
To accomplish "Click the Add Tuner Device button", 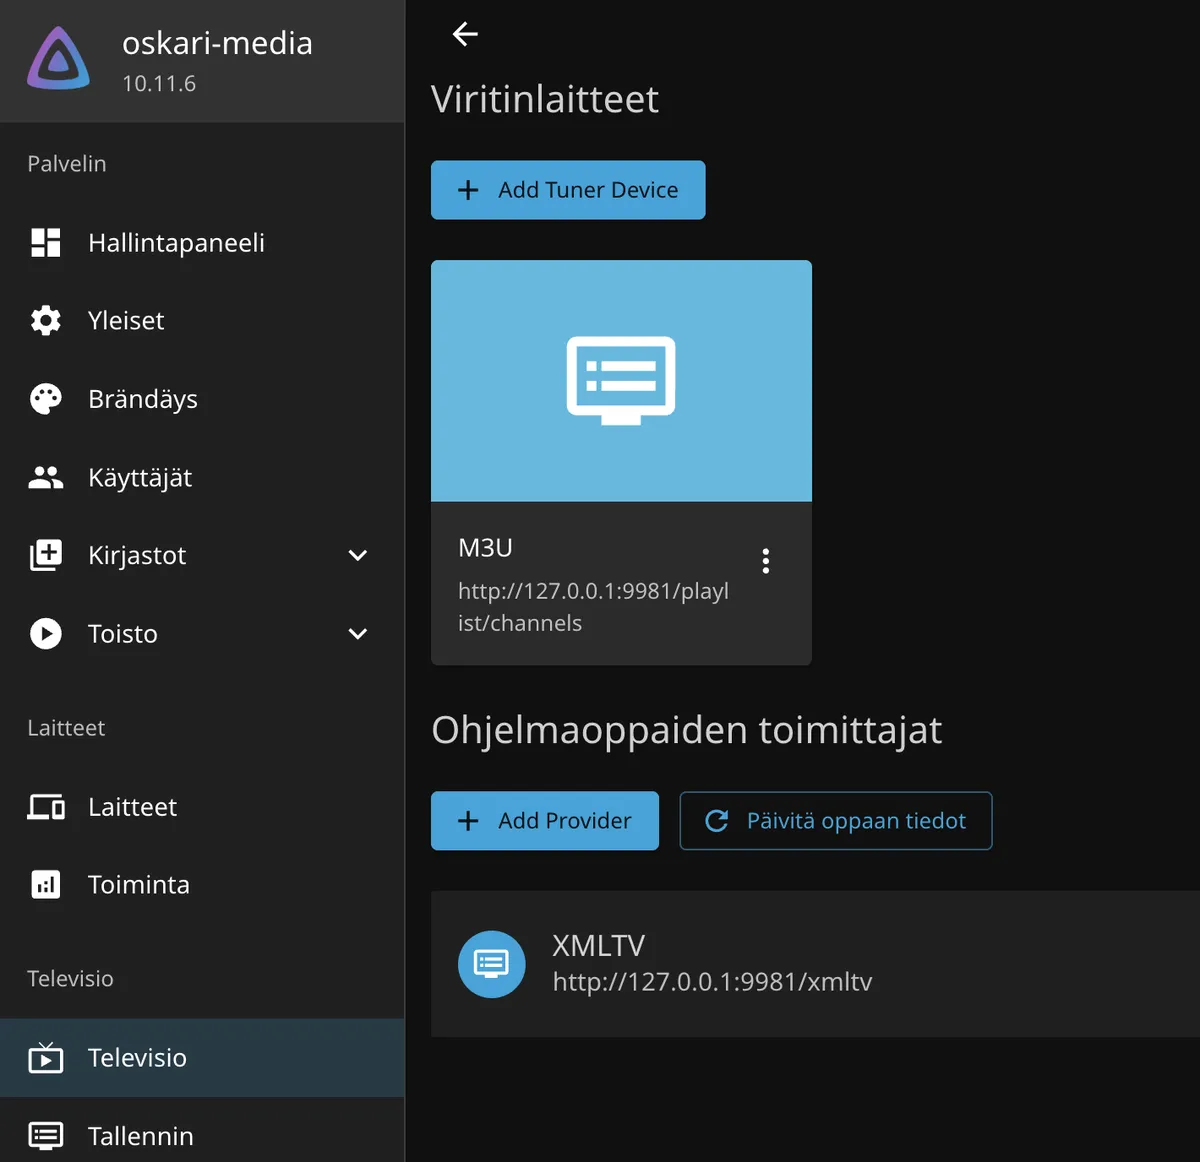I will [568, 190].
